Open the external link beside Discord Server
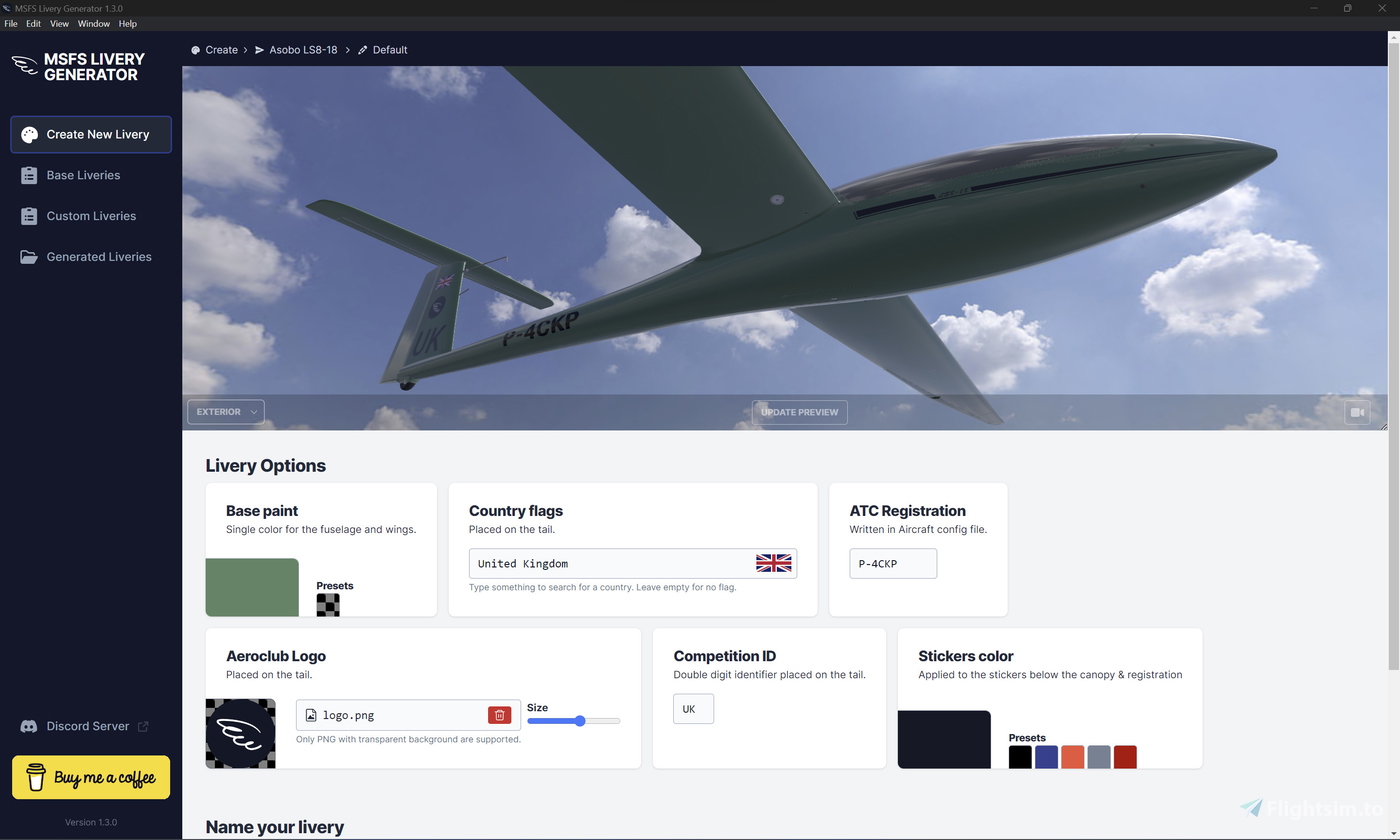The width and height of the screenshot is (1400, 840). (143, 725)
